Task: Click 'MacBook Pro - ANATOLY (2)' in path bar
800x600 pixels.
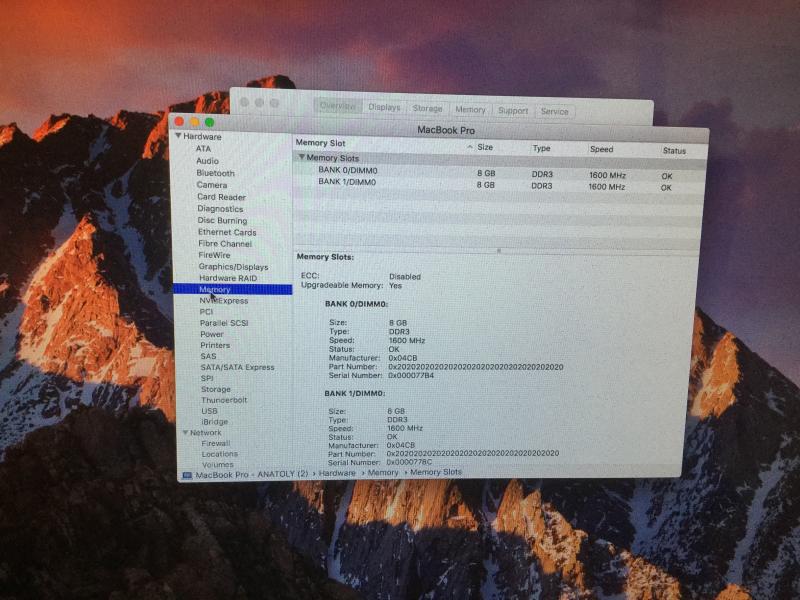Action: tap(252, 474)
